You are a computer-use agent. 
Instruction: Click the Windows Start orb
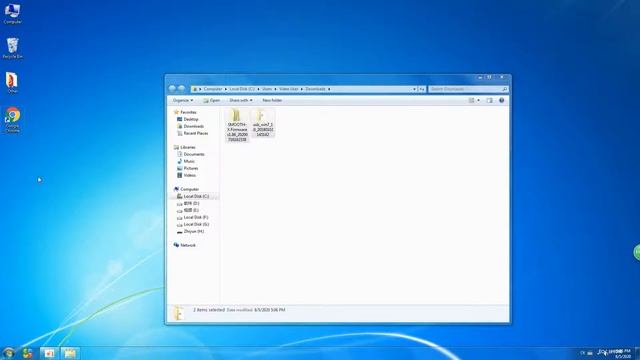coord(9,353)
